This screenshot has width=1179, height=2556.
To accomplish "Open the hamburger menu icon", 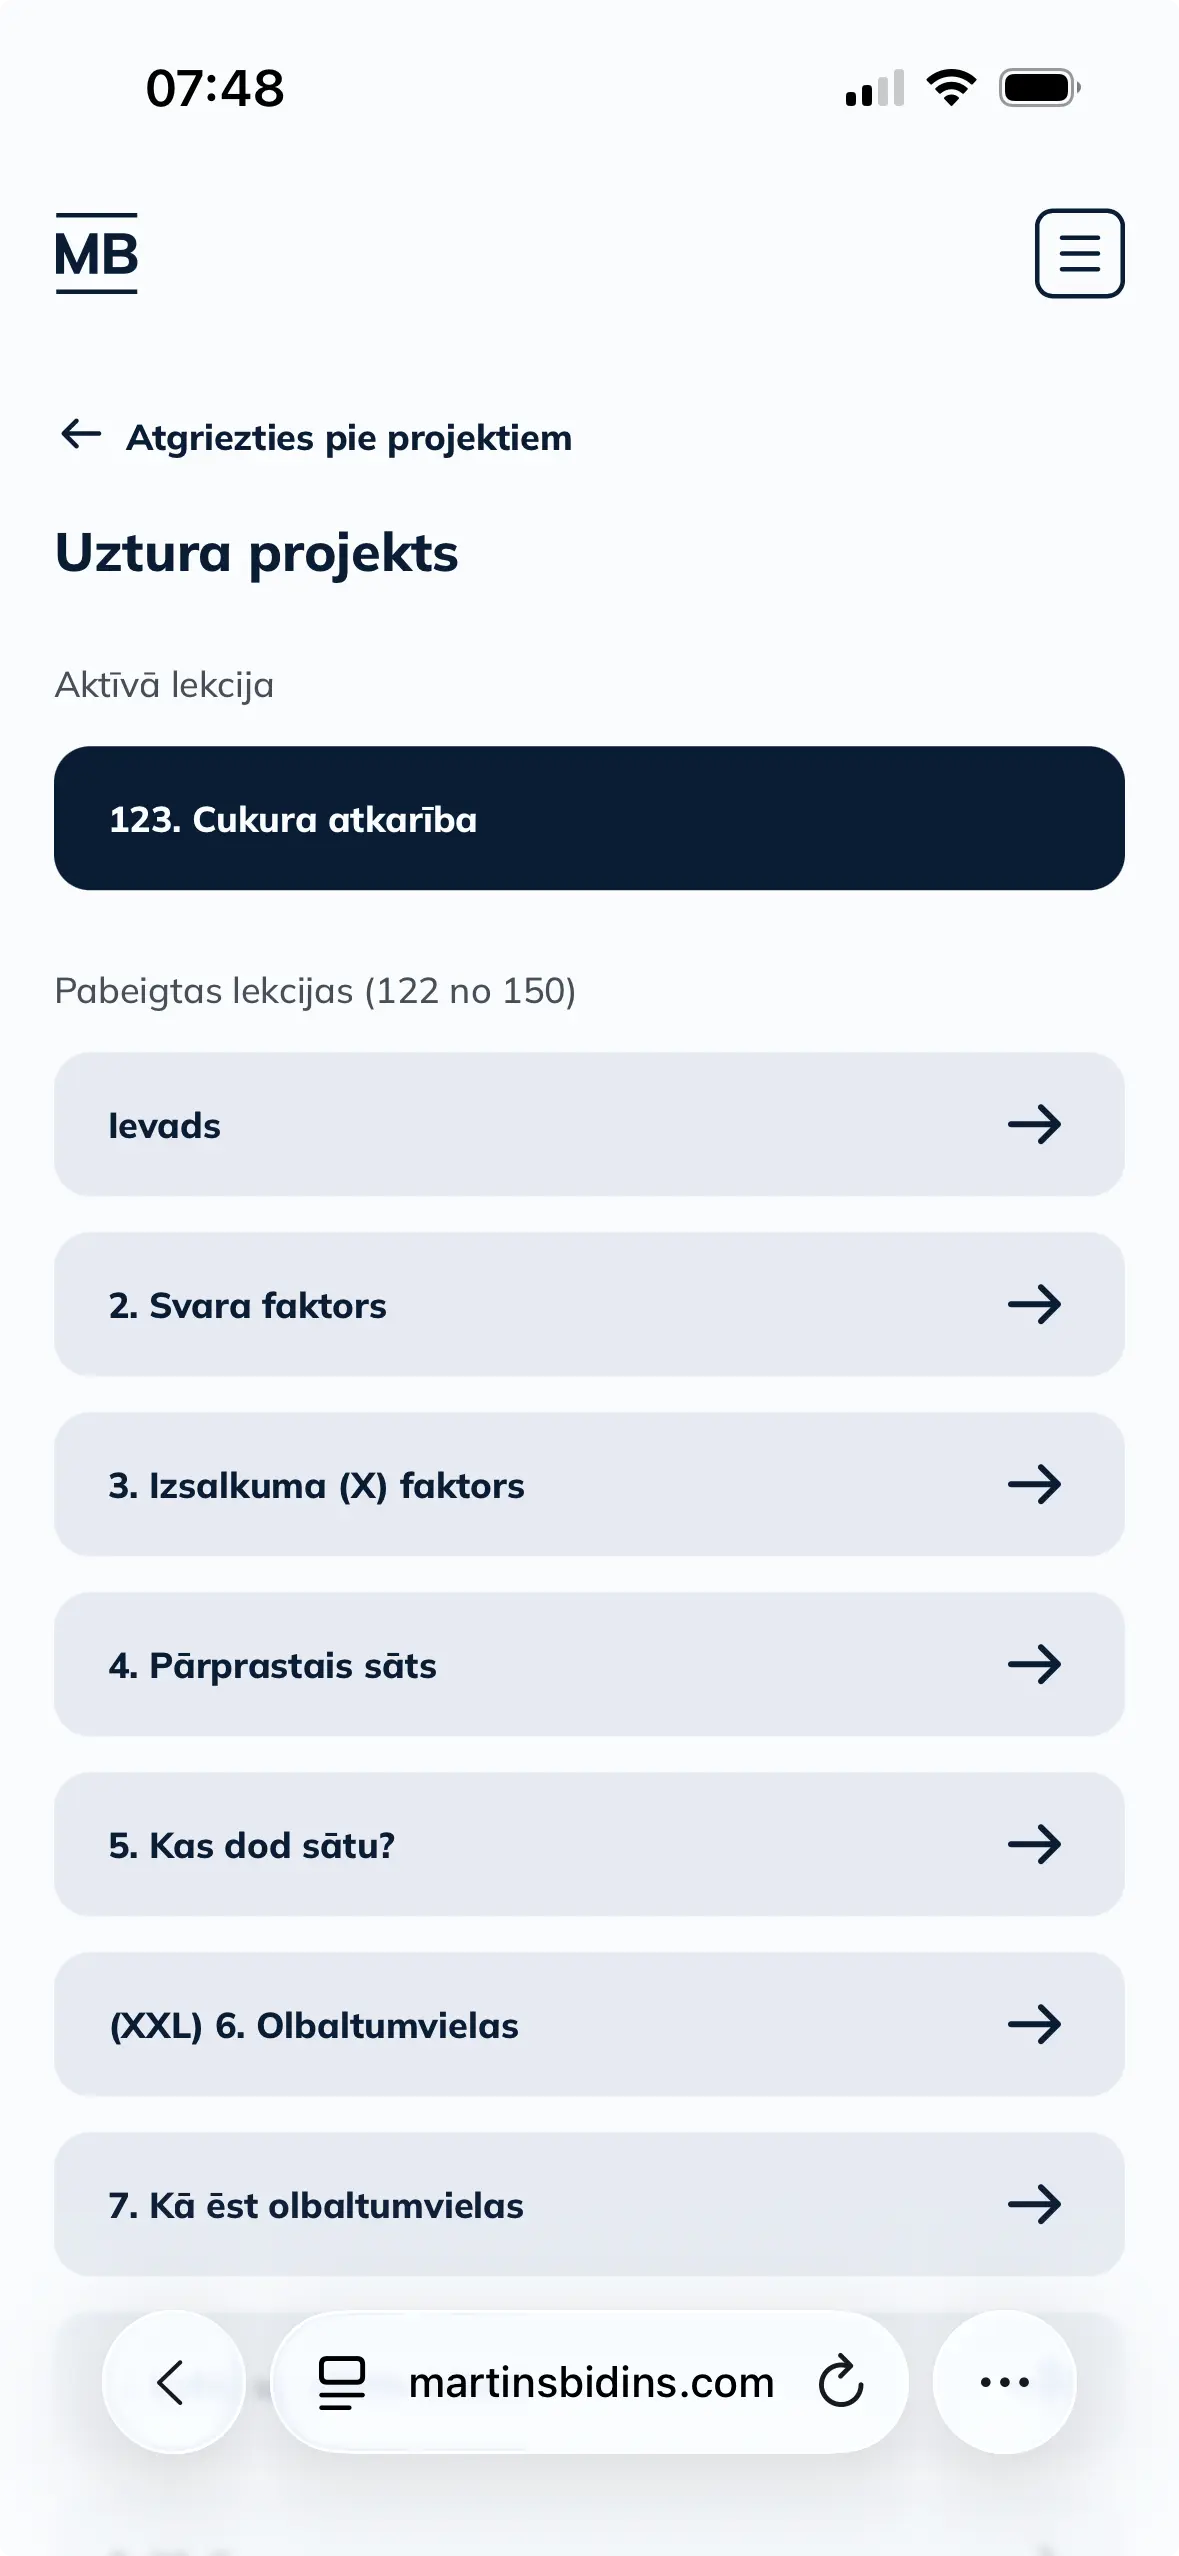I will point(1079,253).
